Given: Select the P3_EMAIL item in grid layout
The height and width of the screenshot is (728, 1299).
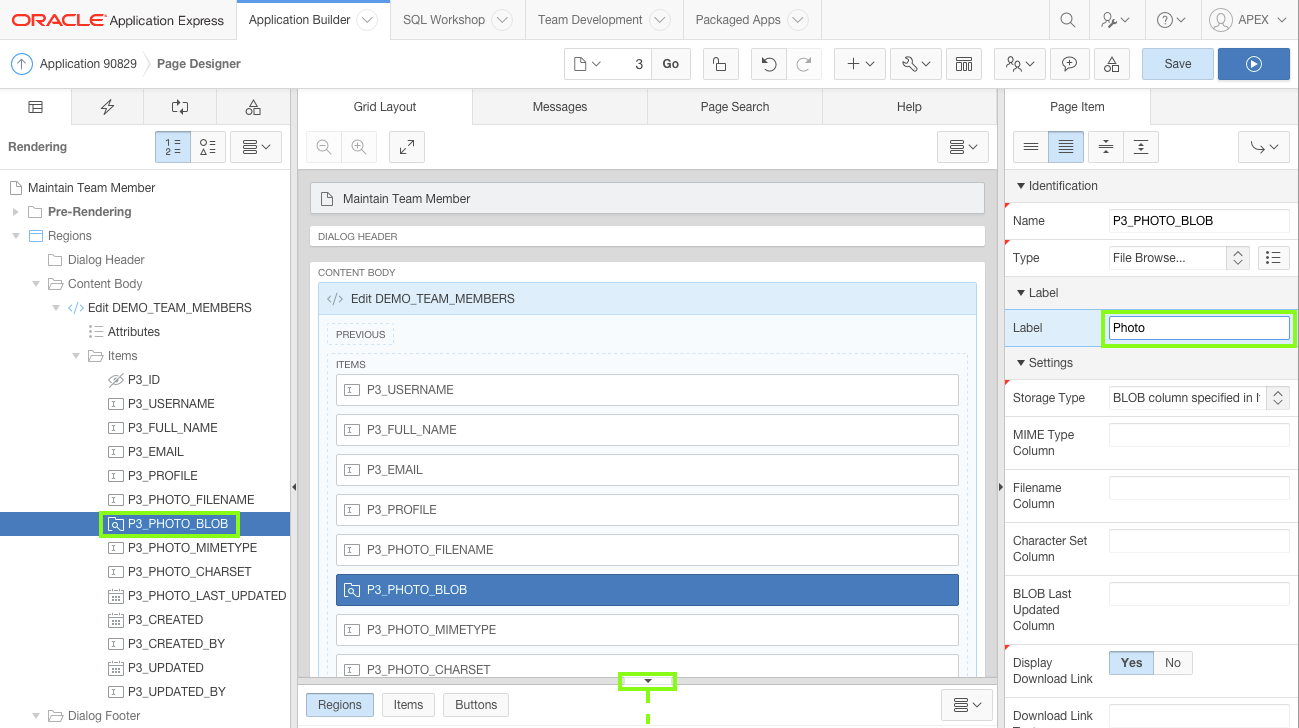Looking at the screenshot, I should pyautogui.click(x=647, y=470).
